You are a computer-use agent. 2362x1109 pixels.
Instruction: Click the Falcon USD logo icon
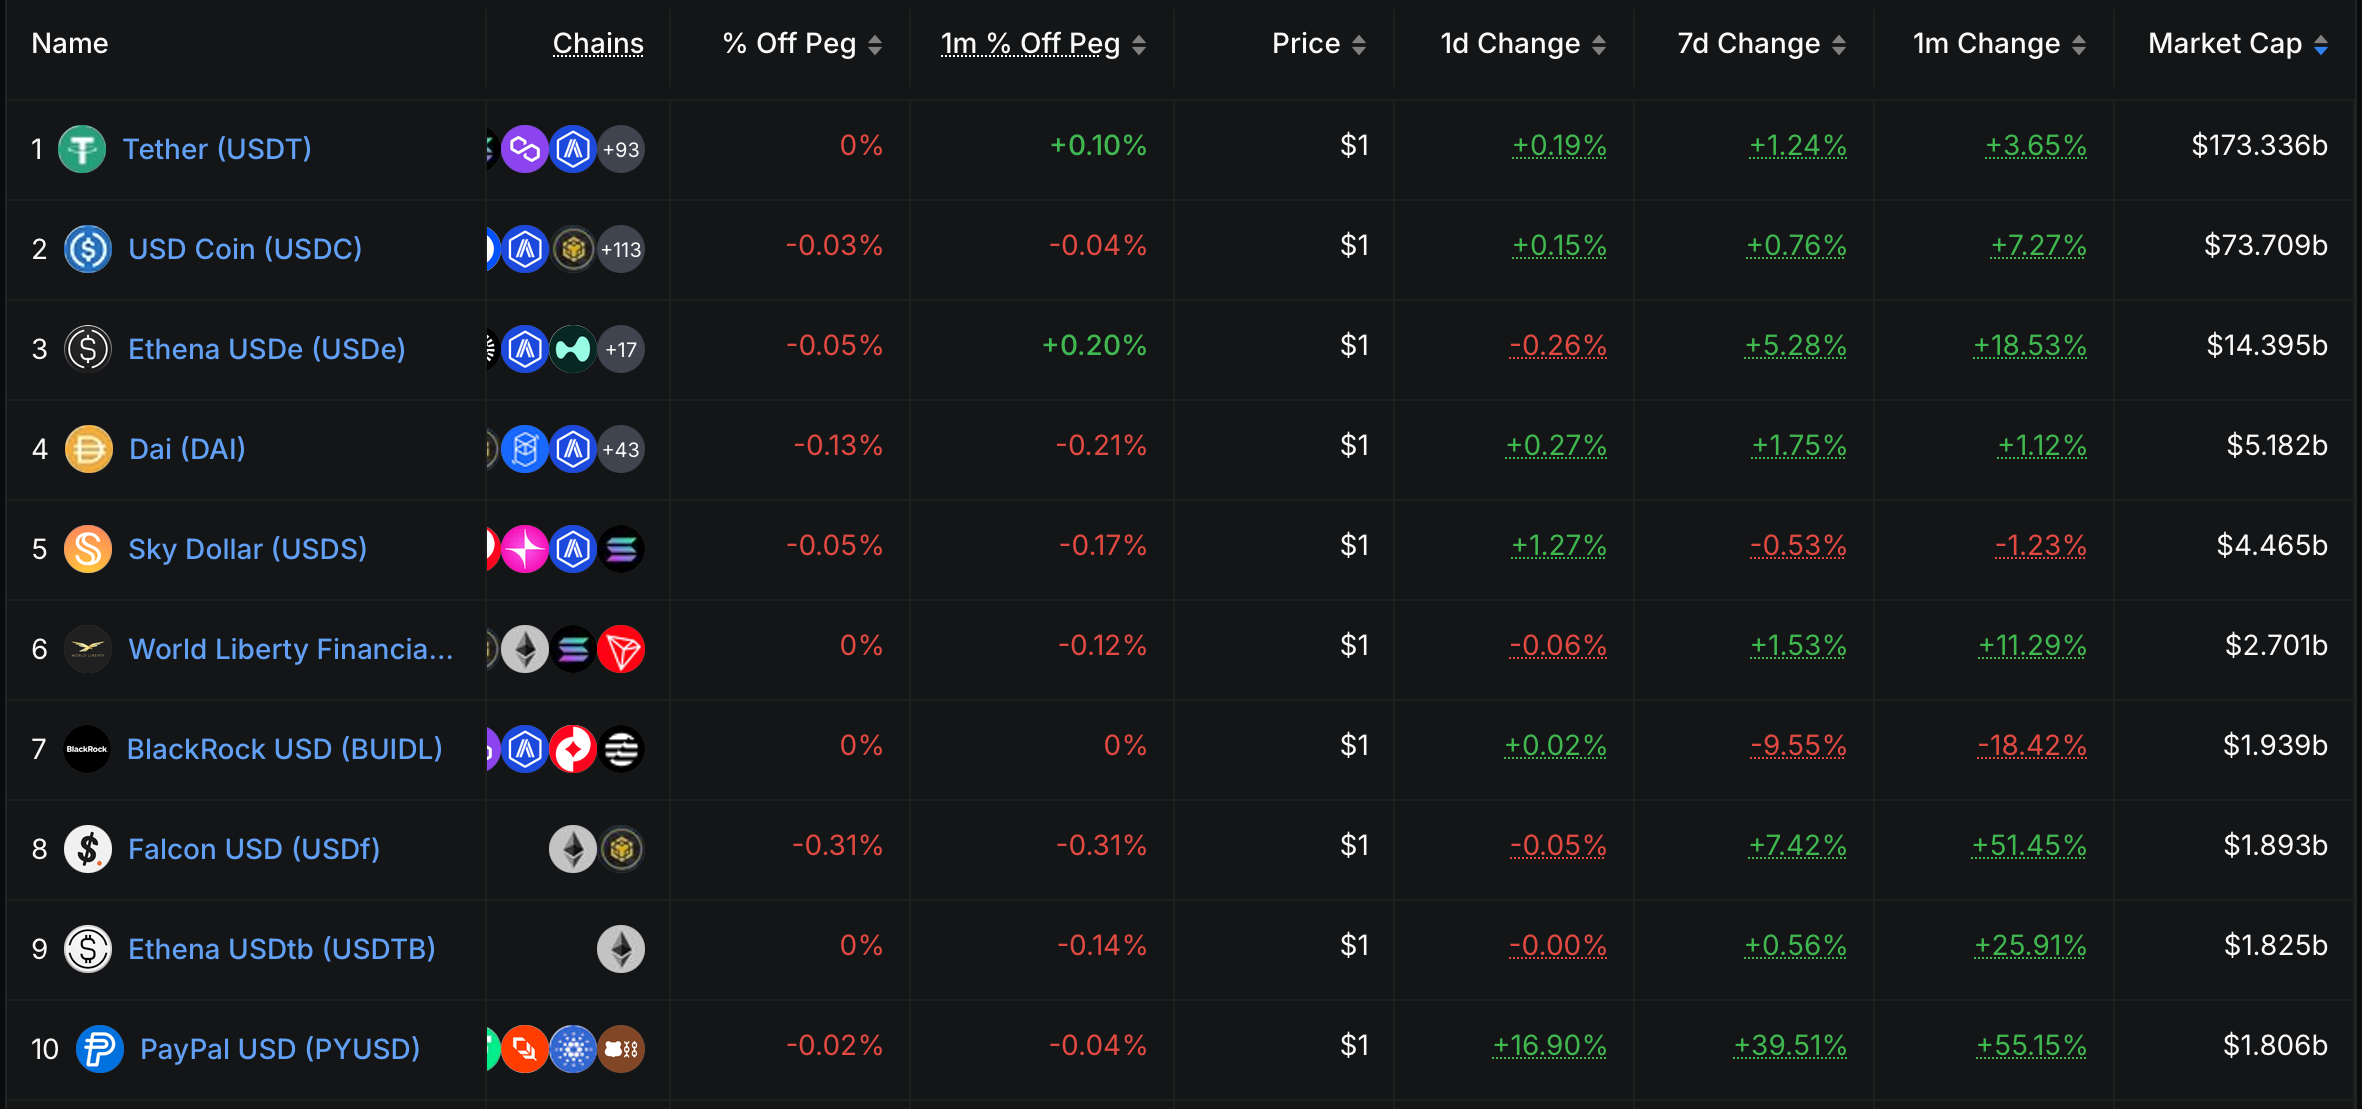coord(88,849)
